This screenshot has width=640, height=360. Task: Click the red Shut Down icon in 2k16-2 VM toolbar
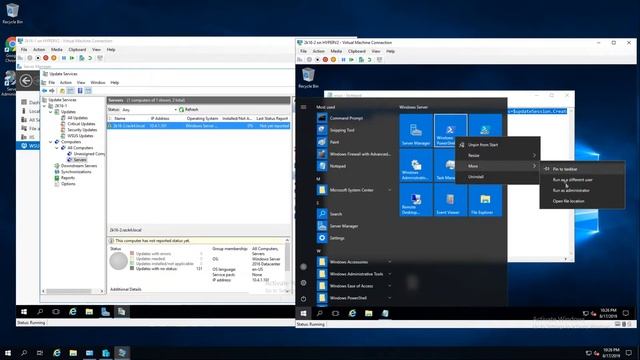(325, 60)
